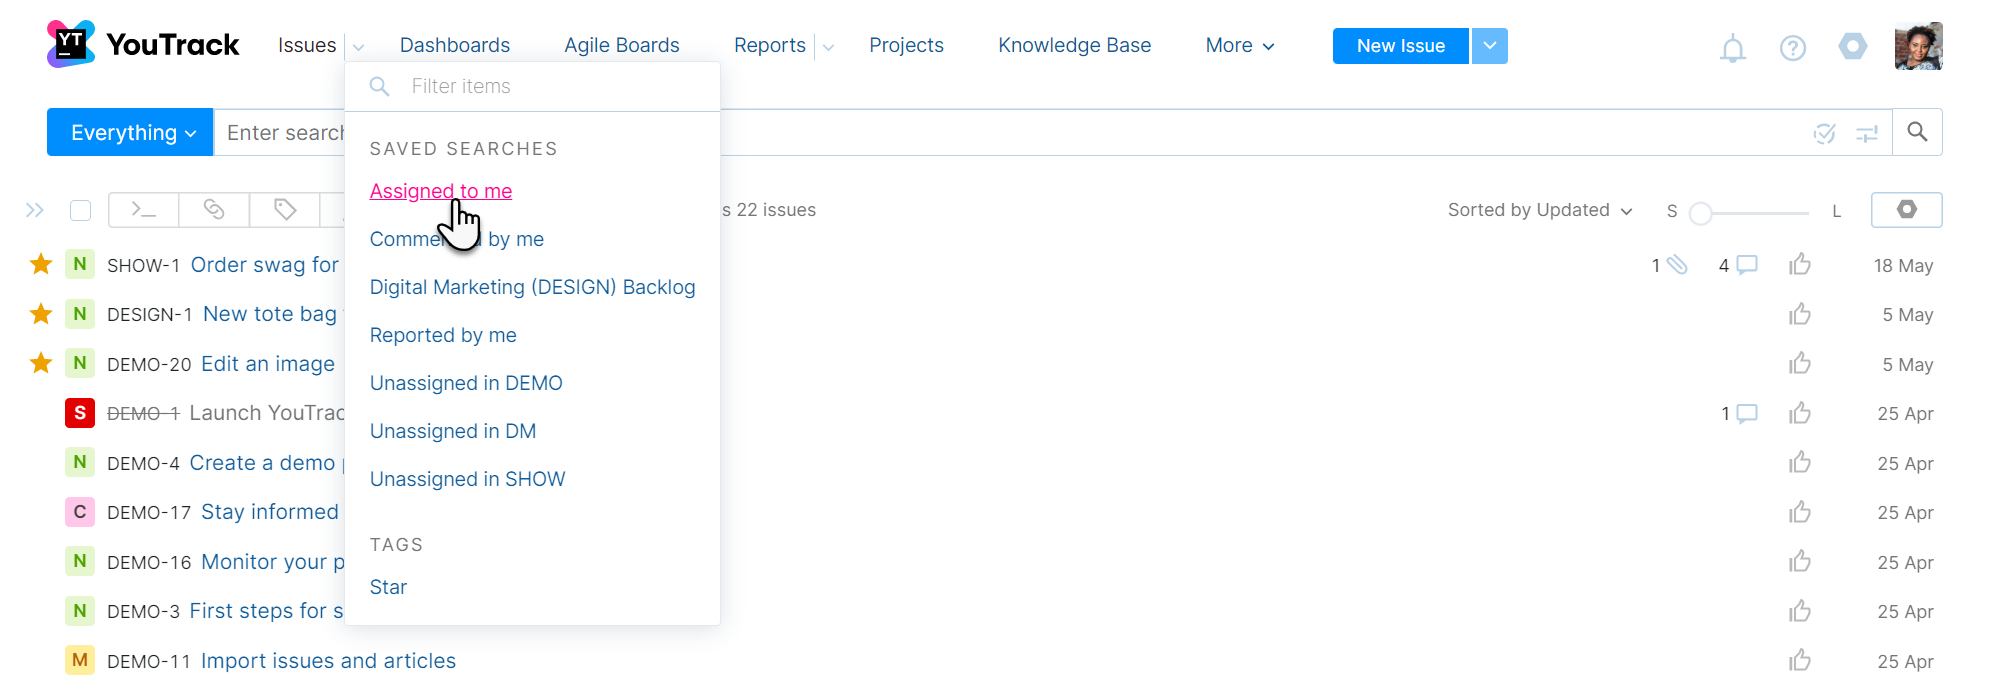Unstar the DESIGN-1 issue
The image size is (1990, 689).
(41, 314)
